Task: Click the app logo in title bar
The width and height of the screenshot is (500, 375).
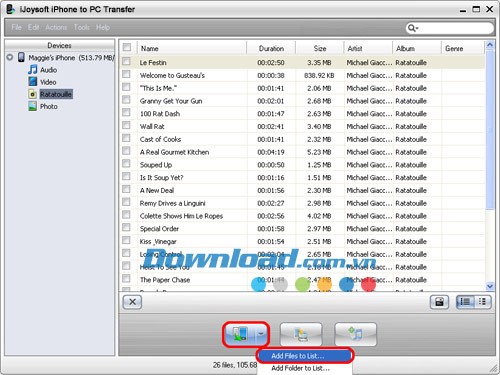Action: coord(10,9)
